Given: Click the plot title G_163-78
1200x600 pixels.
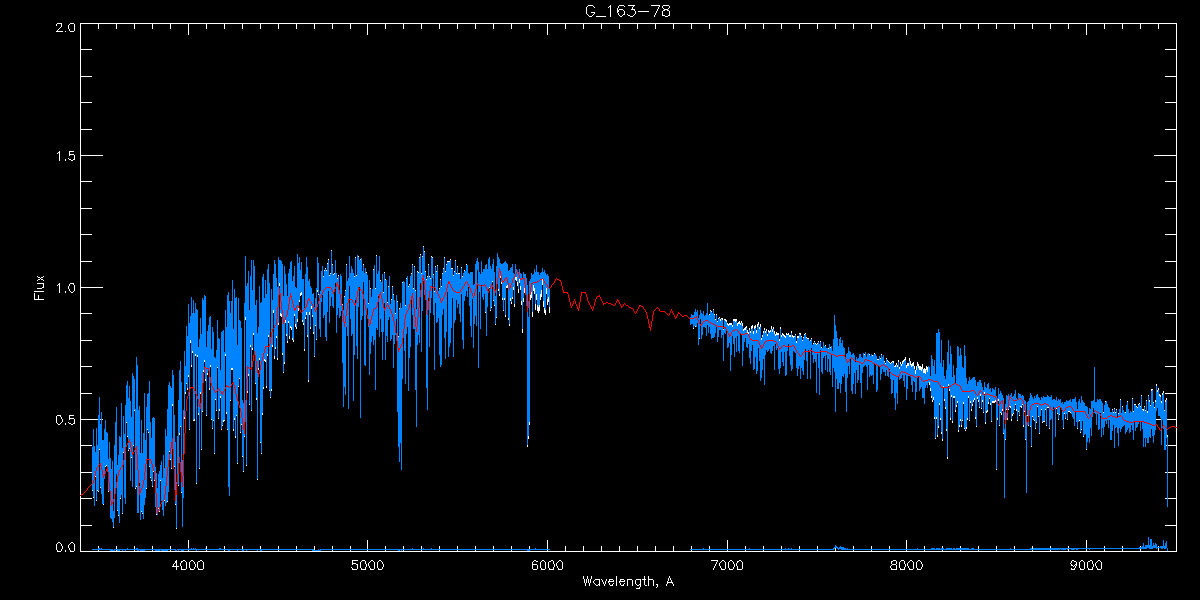Looking at the screenshot, I should [x=627, y=11].
